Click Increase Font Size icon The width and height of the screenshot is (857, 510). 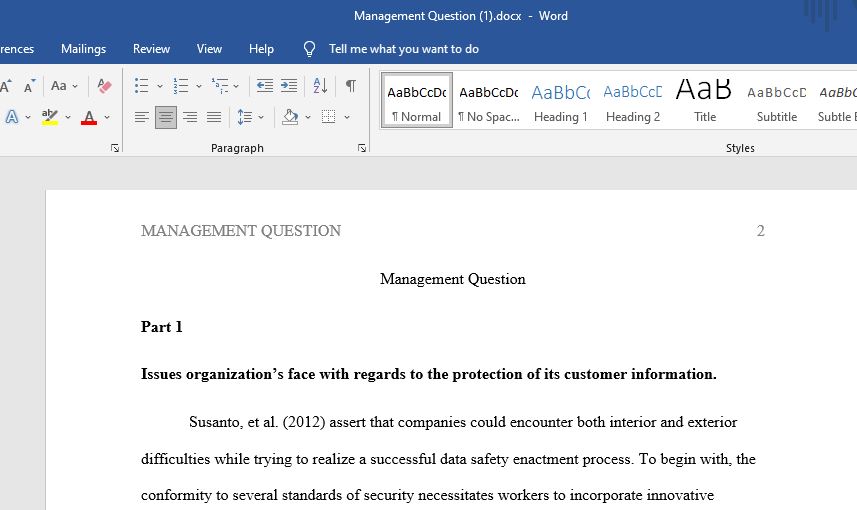click(6, 86)
